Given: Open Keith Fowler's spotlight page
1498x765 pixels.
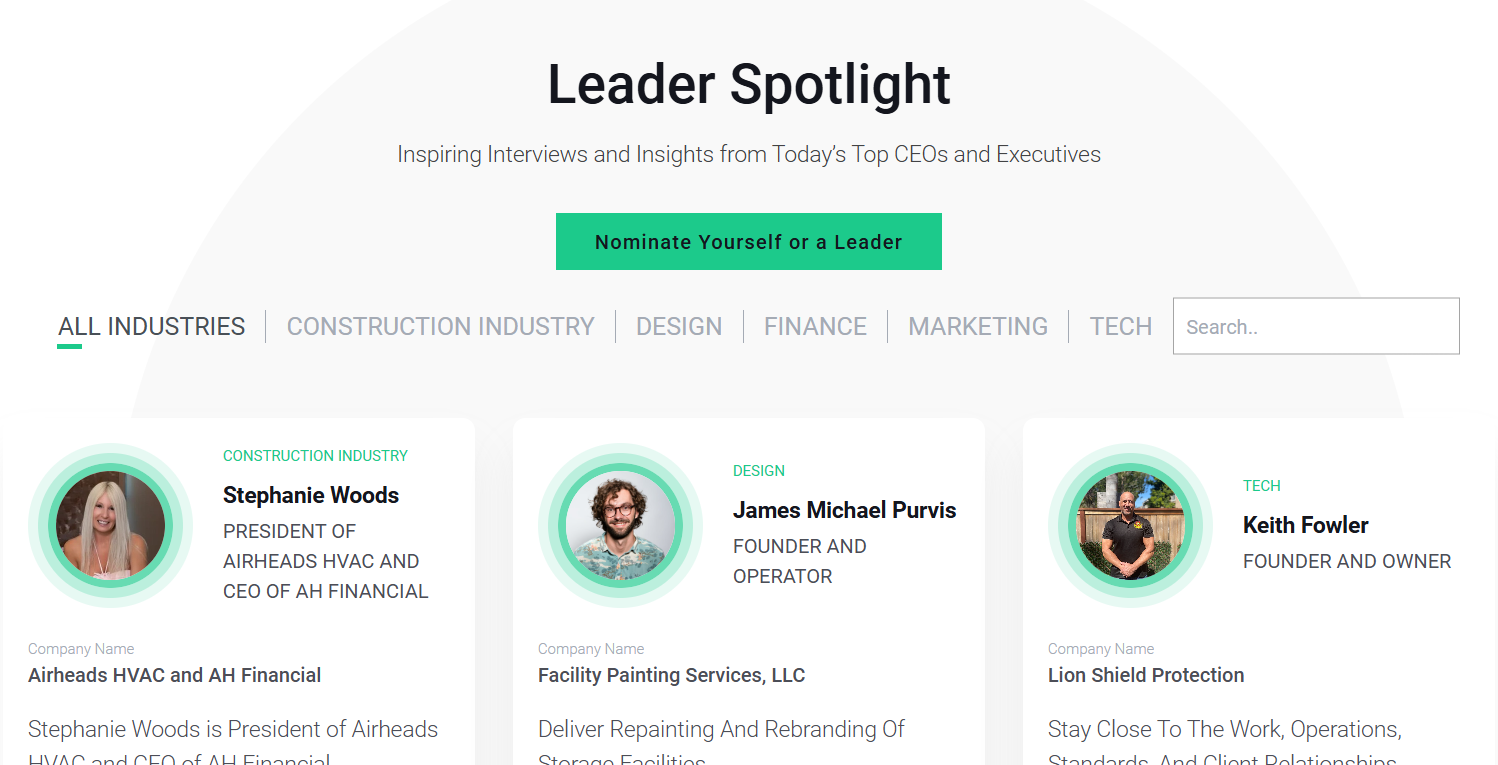Looking at the screenshot, I should click(1305, 524).
